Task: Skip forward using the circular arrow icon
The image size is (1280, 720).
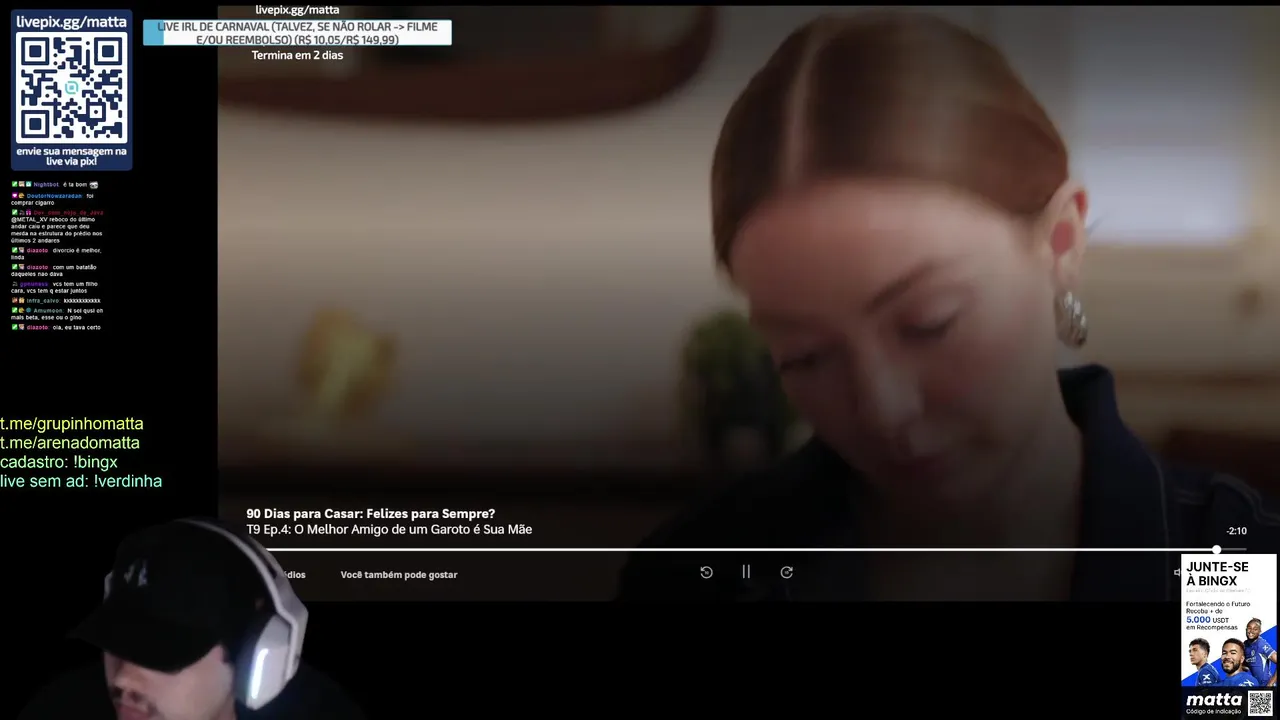Action: coord(786,572)
